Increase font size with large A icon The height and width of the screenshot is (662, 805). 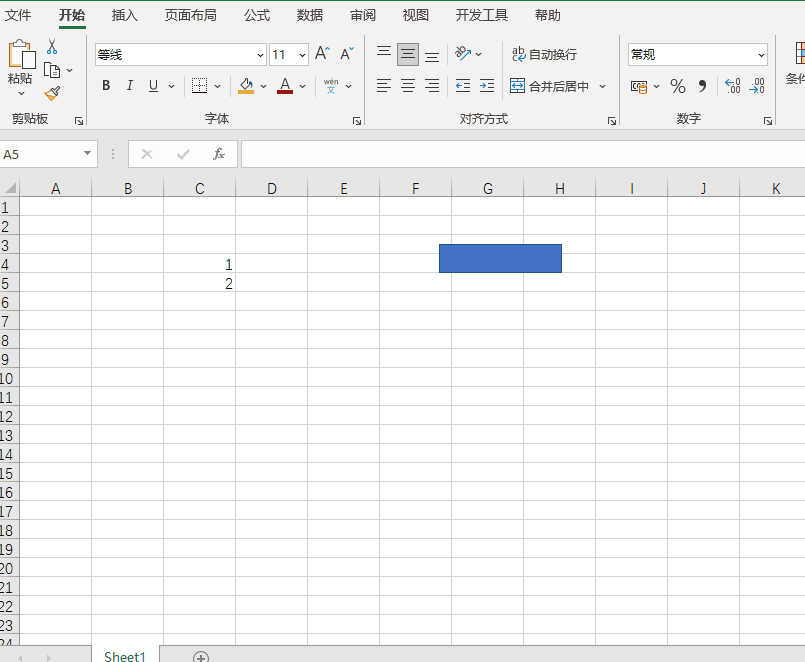coord(322,53)
